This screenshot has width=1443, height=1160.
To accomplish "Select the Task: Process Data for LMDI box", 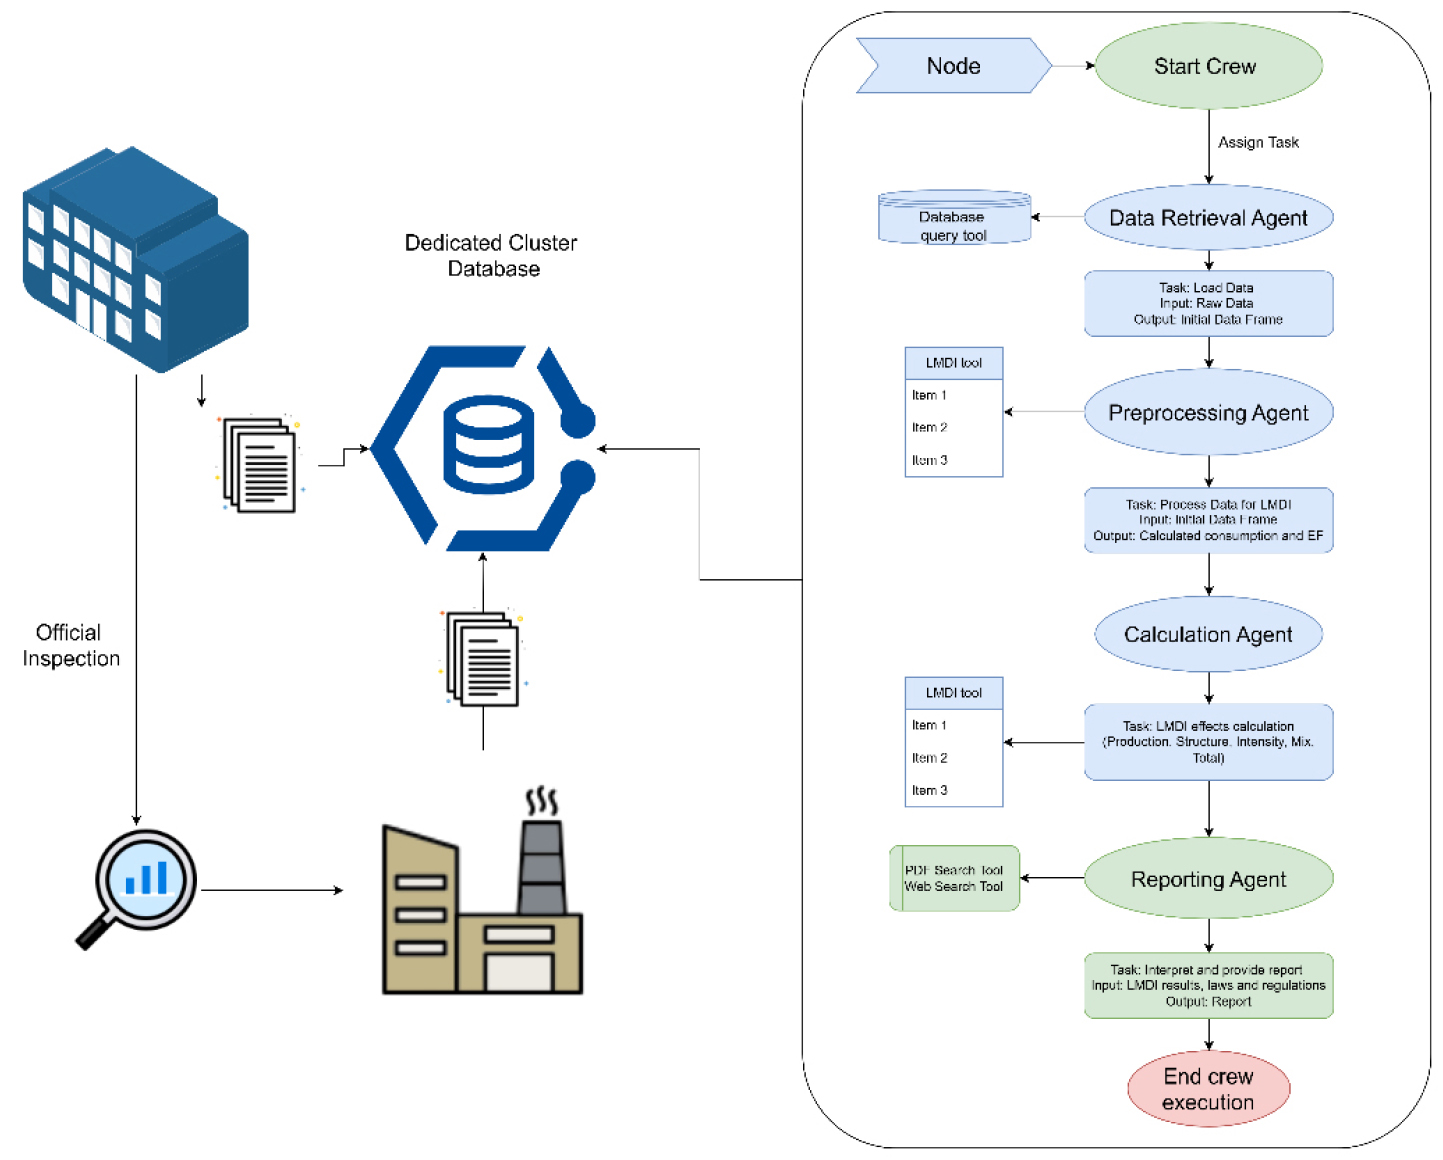I will click(x=1208, y=520).
